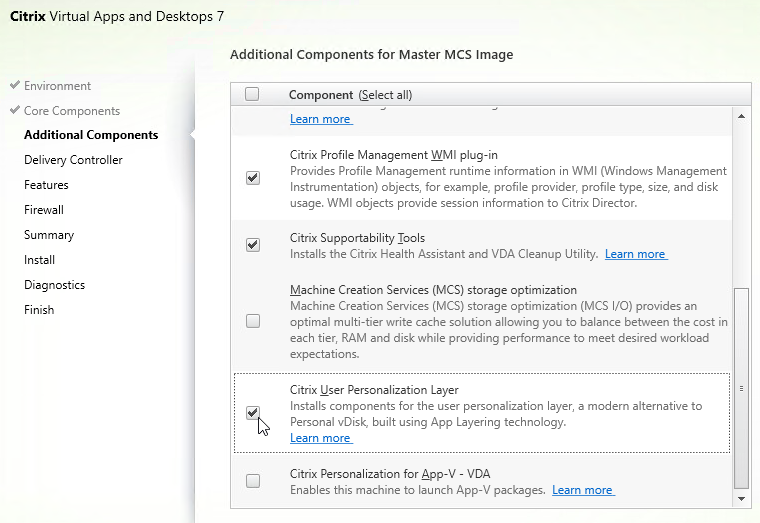The width and height of the screenshot is (760, 523).
Task: Click the Environment completed checkmark icon
Action: point(15,85)
